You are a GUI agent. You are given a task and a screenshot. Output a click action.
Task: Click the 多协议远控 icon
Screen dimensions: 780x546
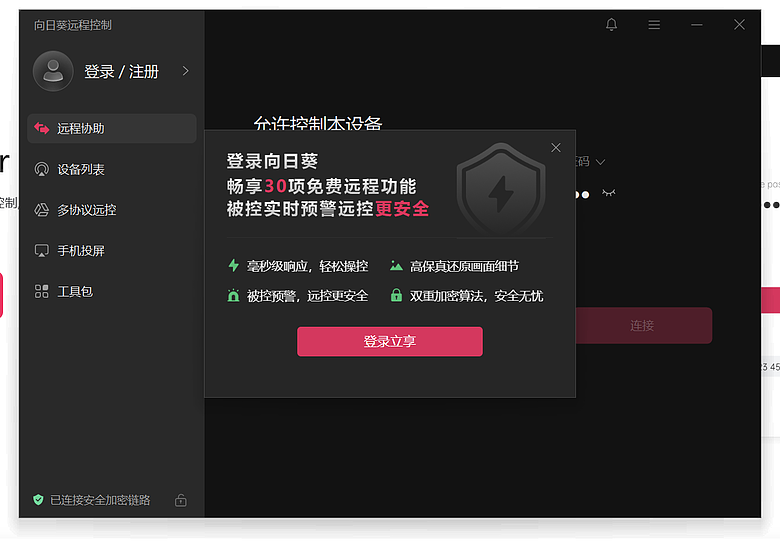(42, 210)
